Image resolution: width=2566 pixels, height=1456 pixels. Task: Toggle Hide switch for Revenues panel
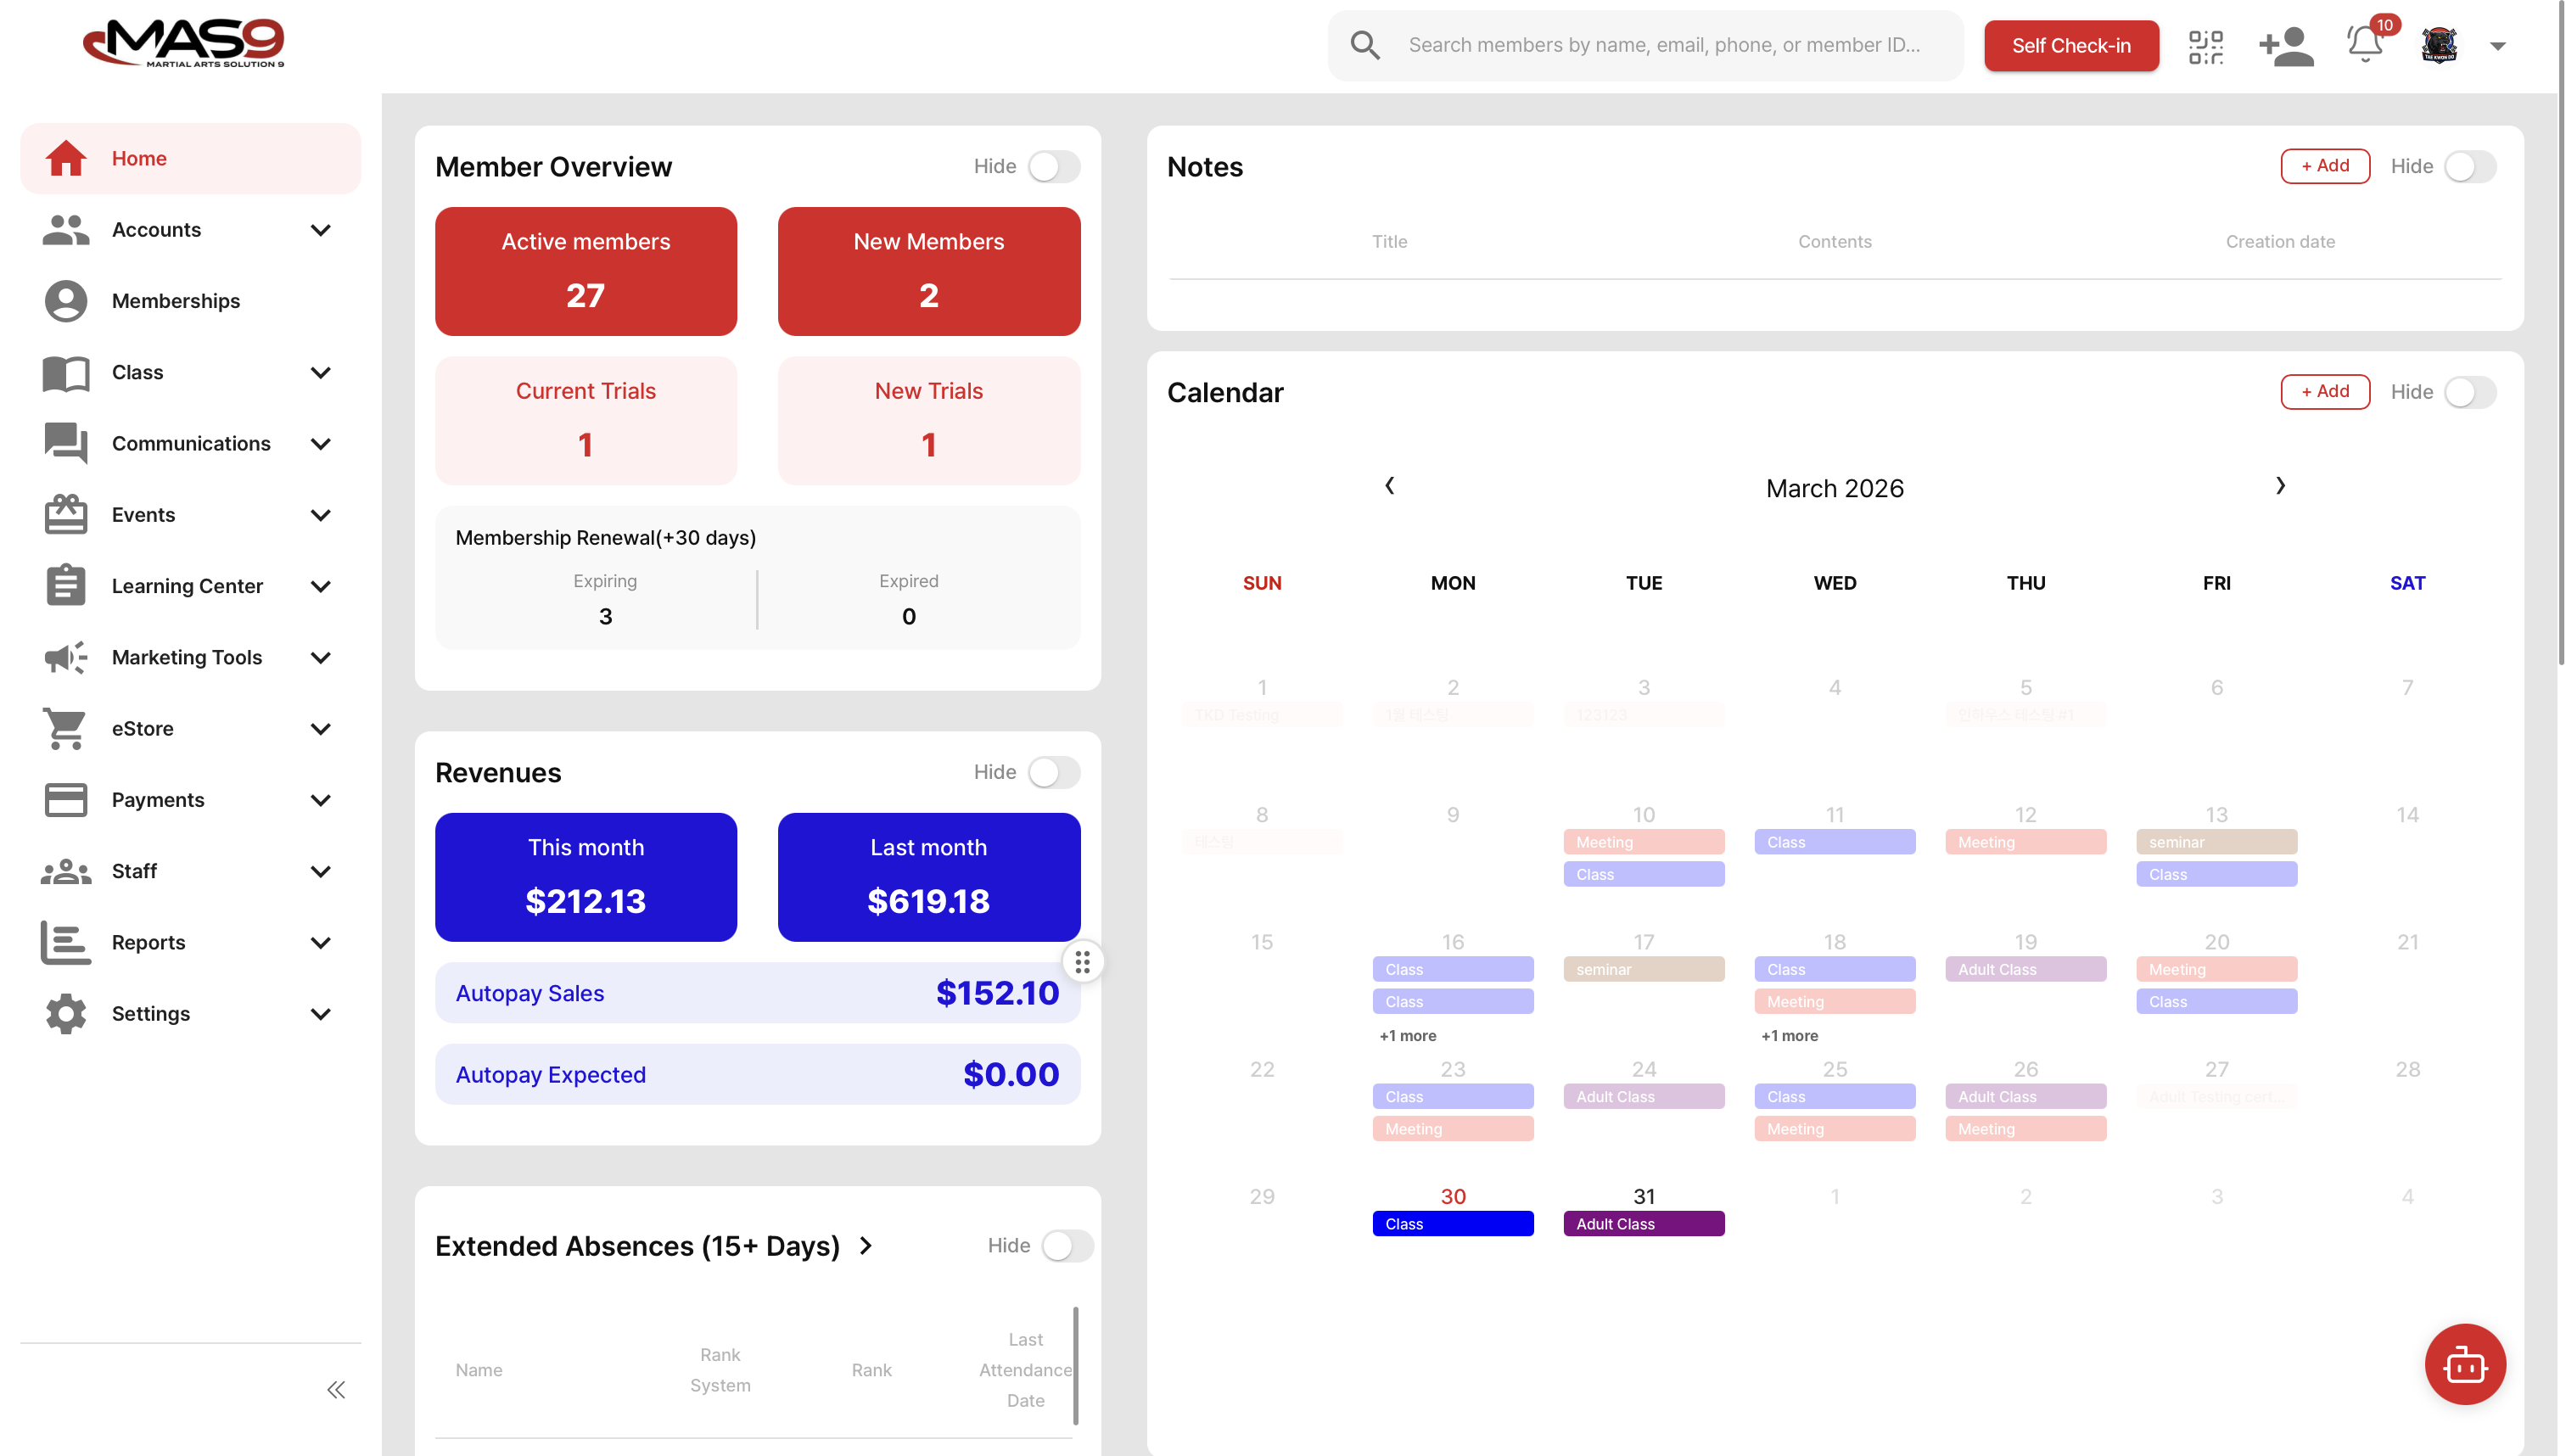click(1054, 772)
